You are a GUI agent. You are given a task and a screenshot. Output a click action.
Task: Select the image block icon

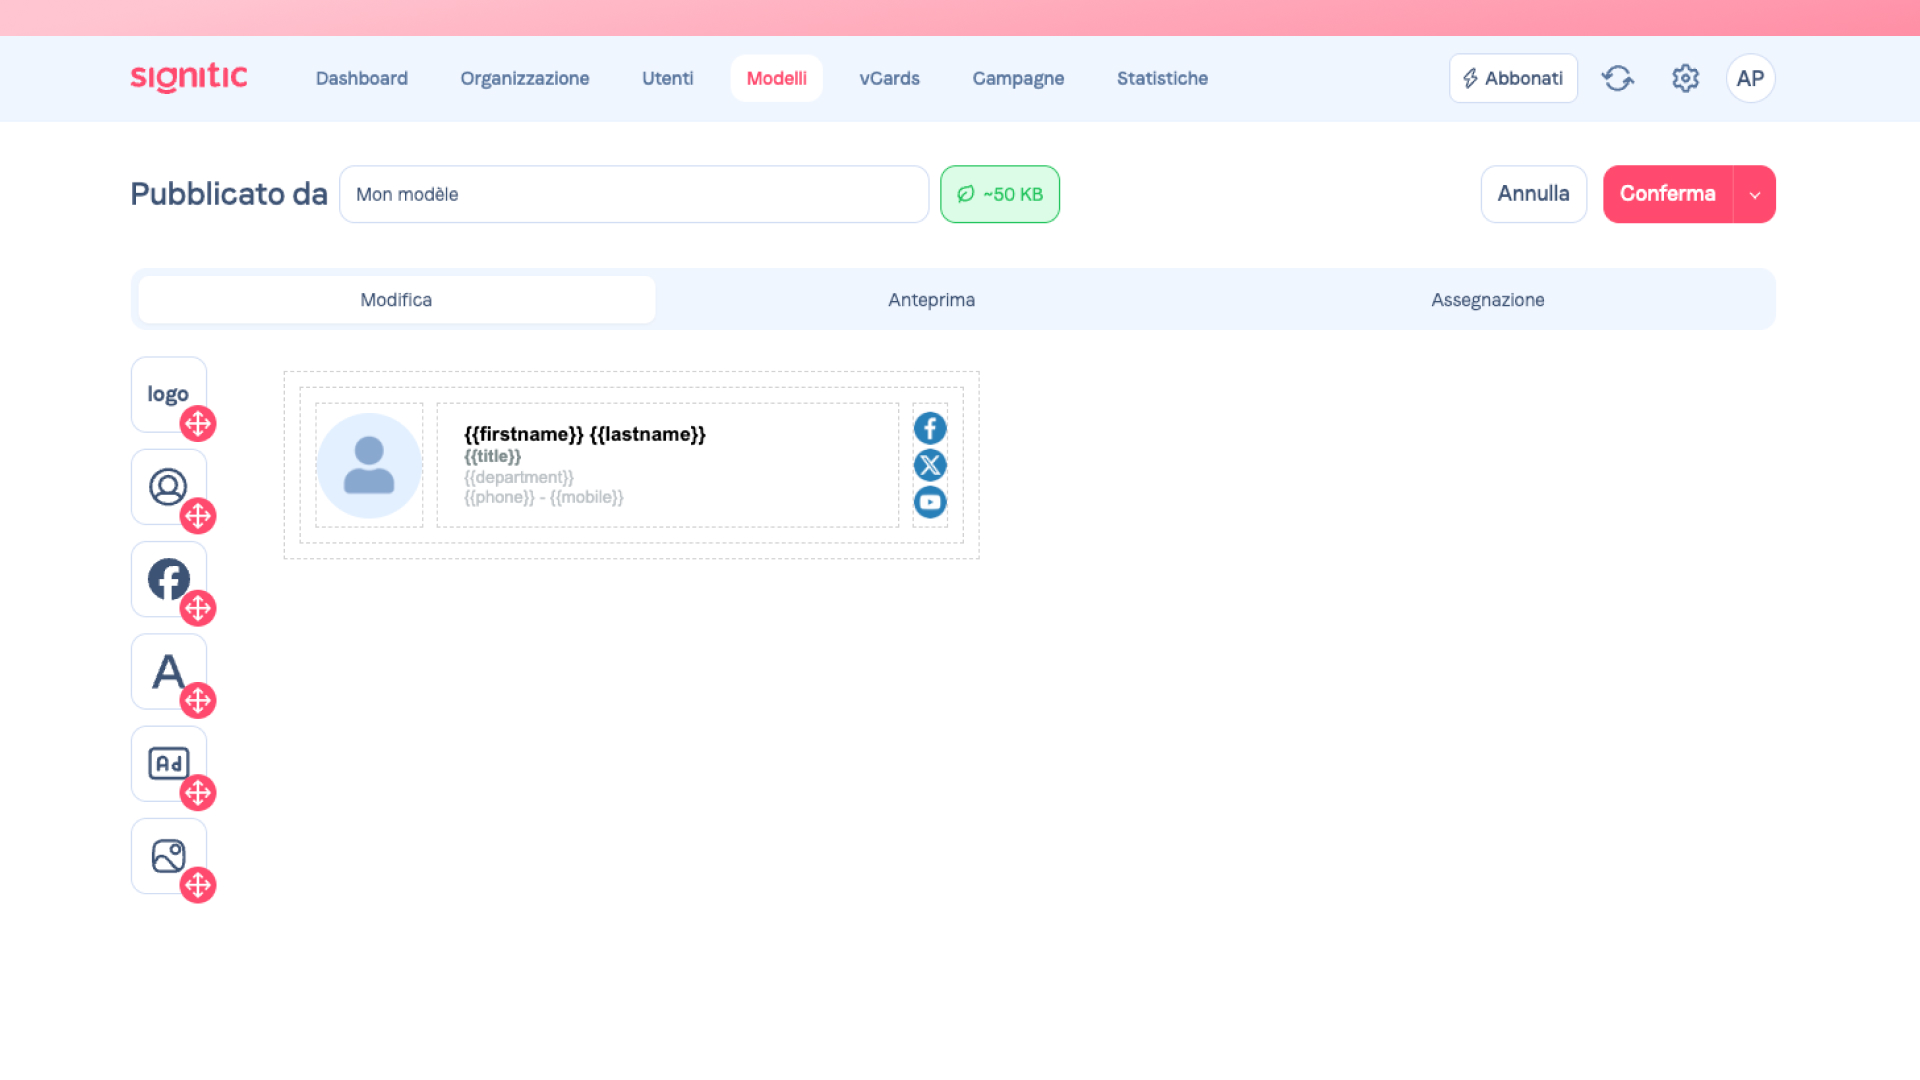[168, 856]
